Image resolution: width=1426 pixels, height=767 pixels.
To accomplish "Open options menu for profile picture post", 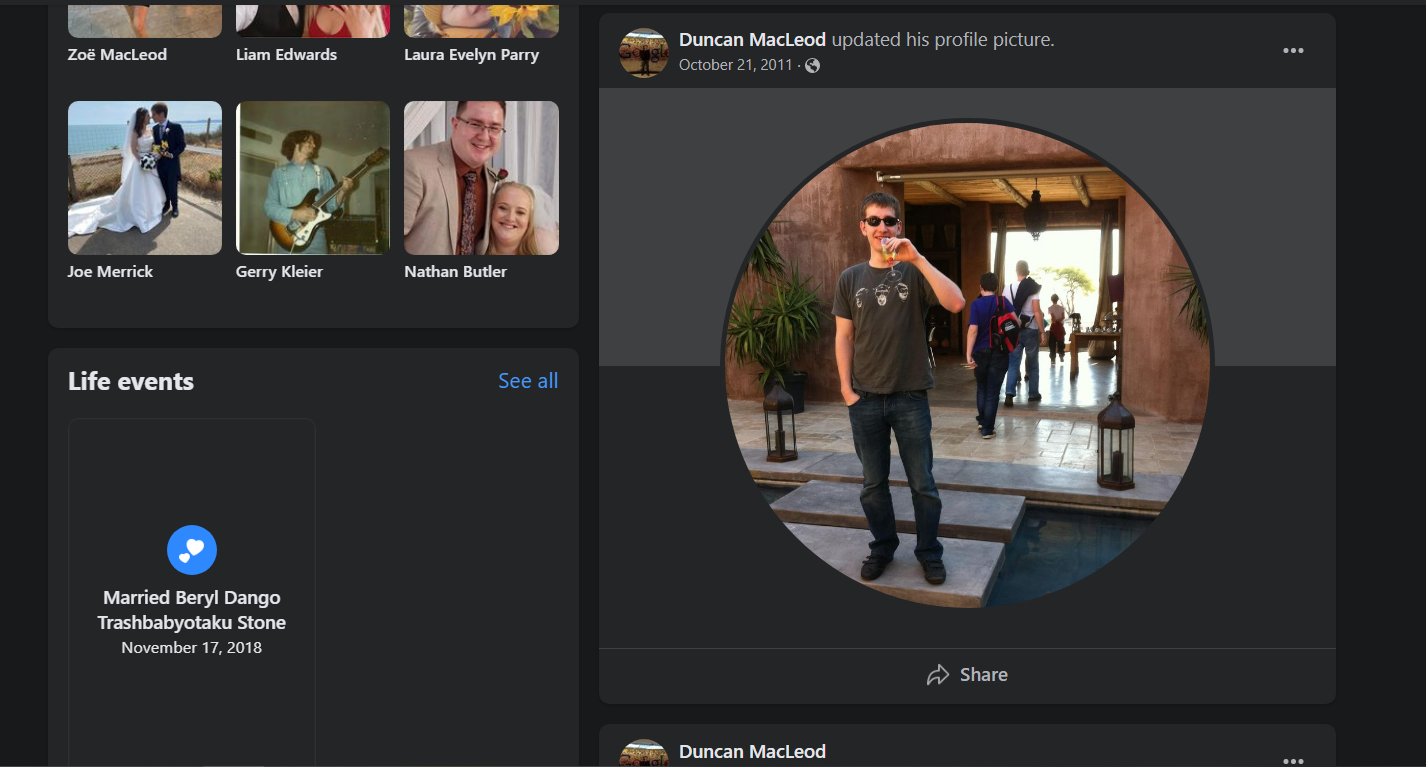I will click(1293, 51).
